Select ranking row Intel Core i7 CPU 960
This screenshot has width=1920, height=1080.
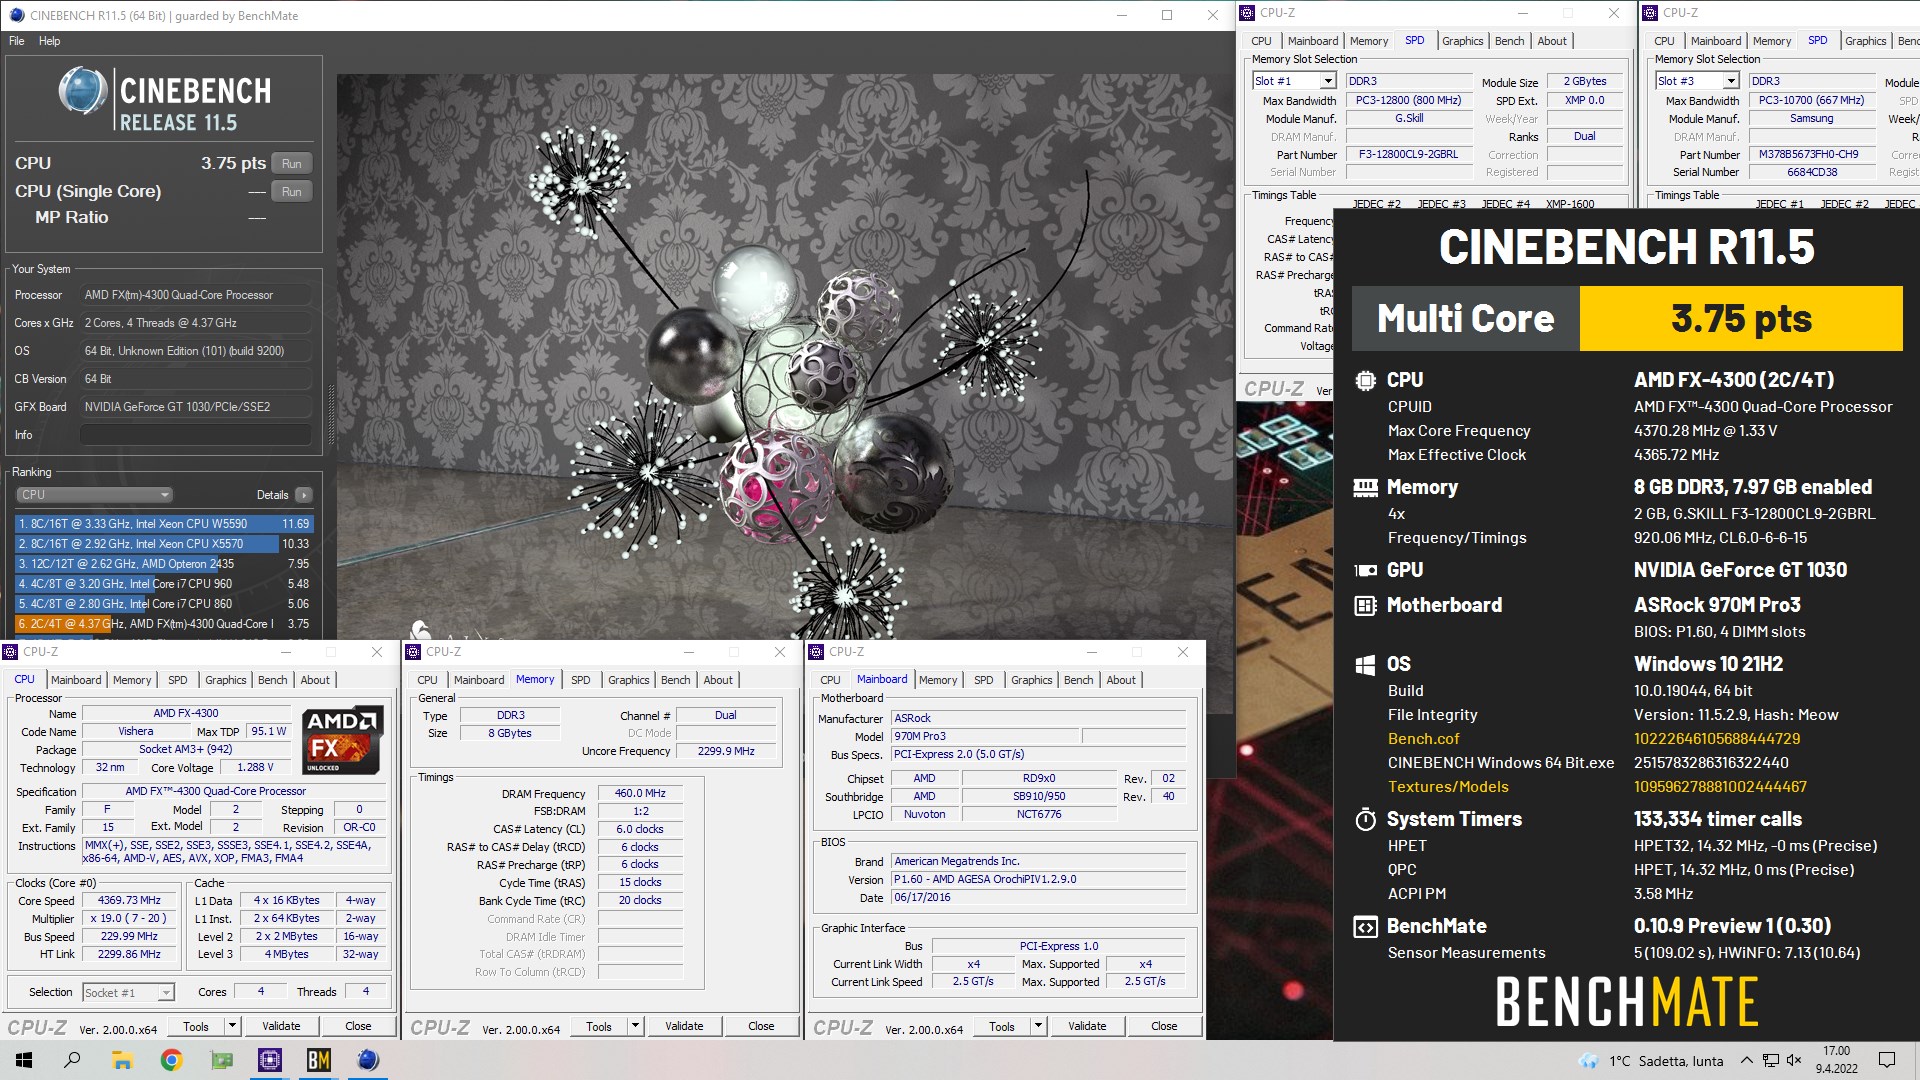pos(164,584)
